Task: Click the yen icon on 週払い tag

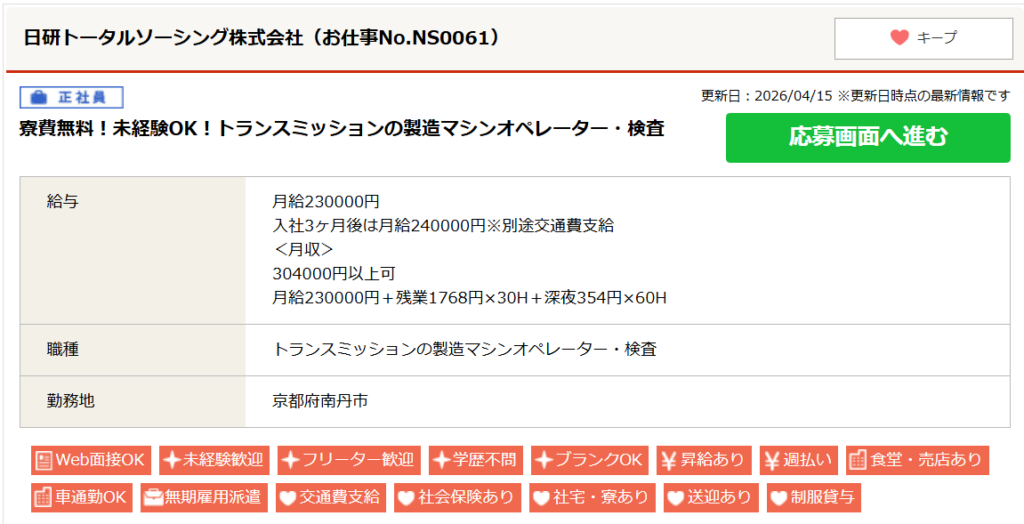Action: click(772, 460)
